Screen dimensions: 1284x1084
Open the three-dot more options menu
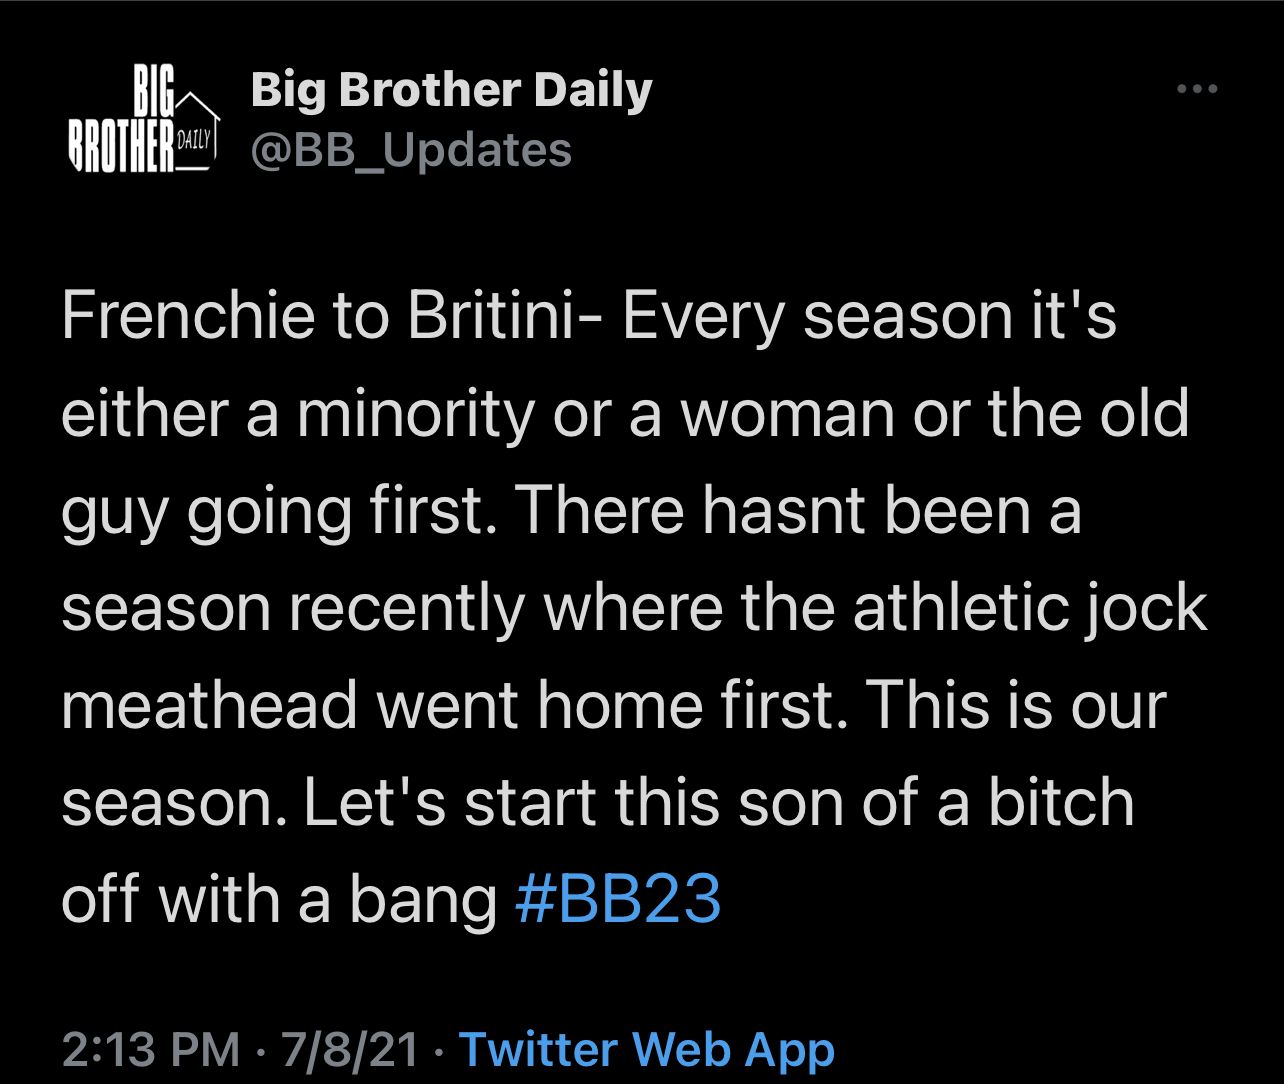pos(1197,90)
